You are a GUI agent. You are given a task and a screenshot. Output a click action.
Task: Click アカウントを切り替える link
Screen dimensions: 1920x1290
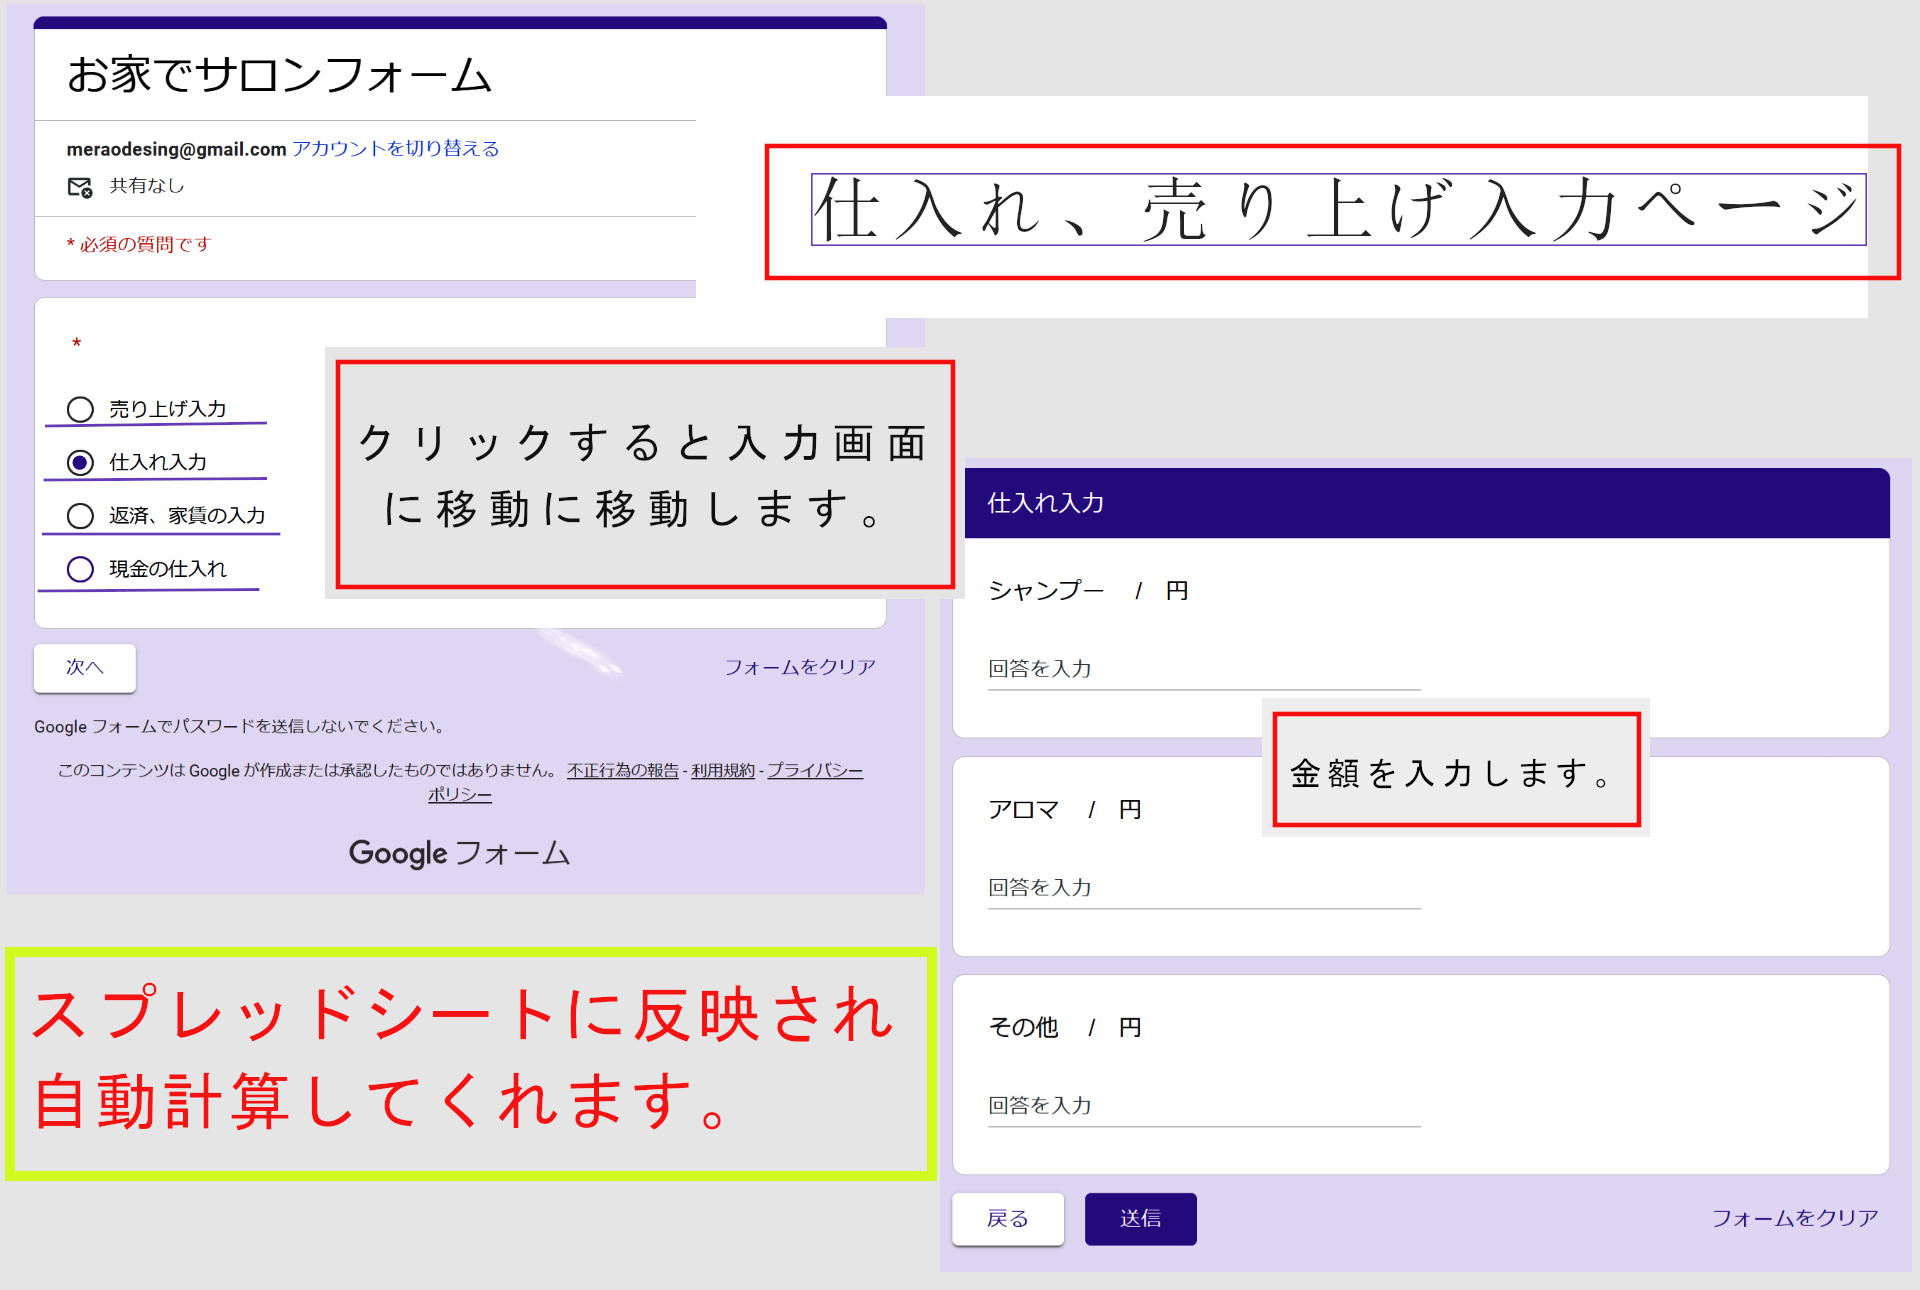coord(395,149)
